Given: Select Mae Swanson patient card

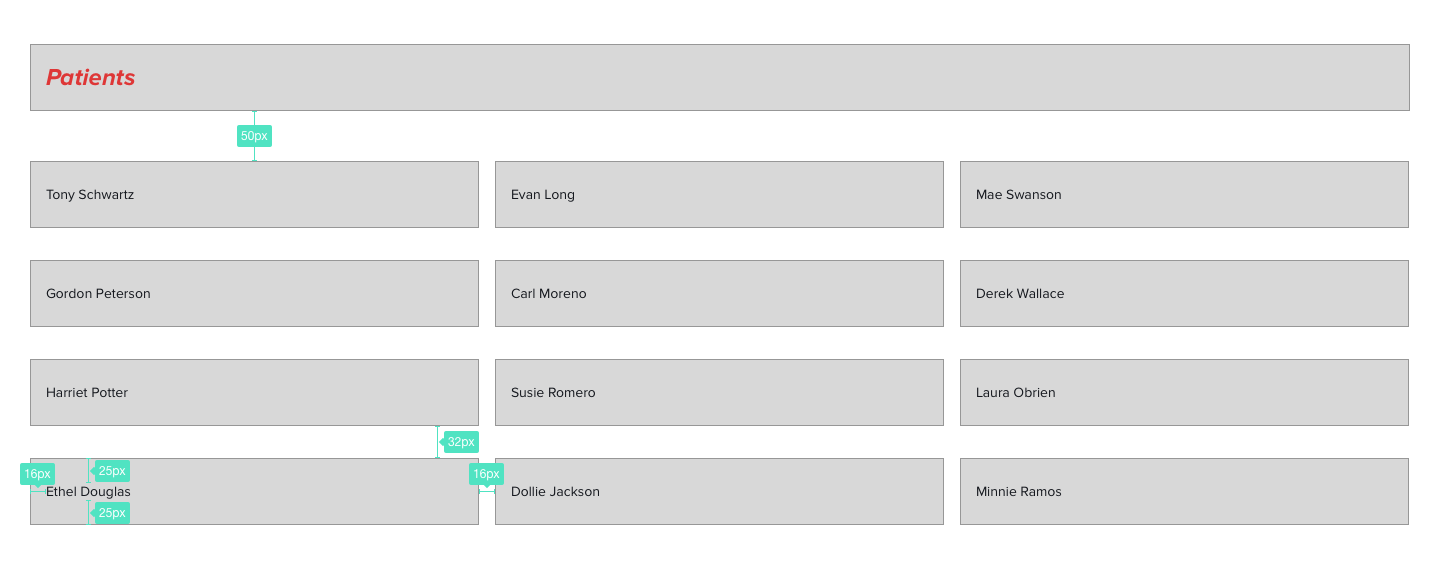Looking at the screenshot, I should [1184, 194].
